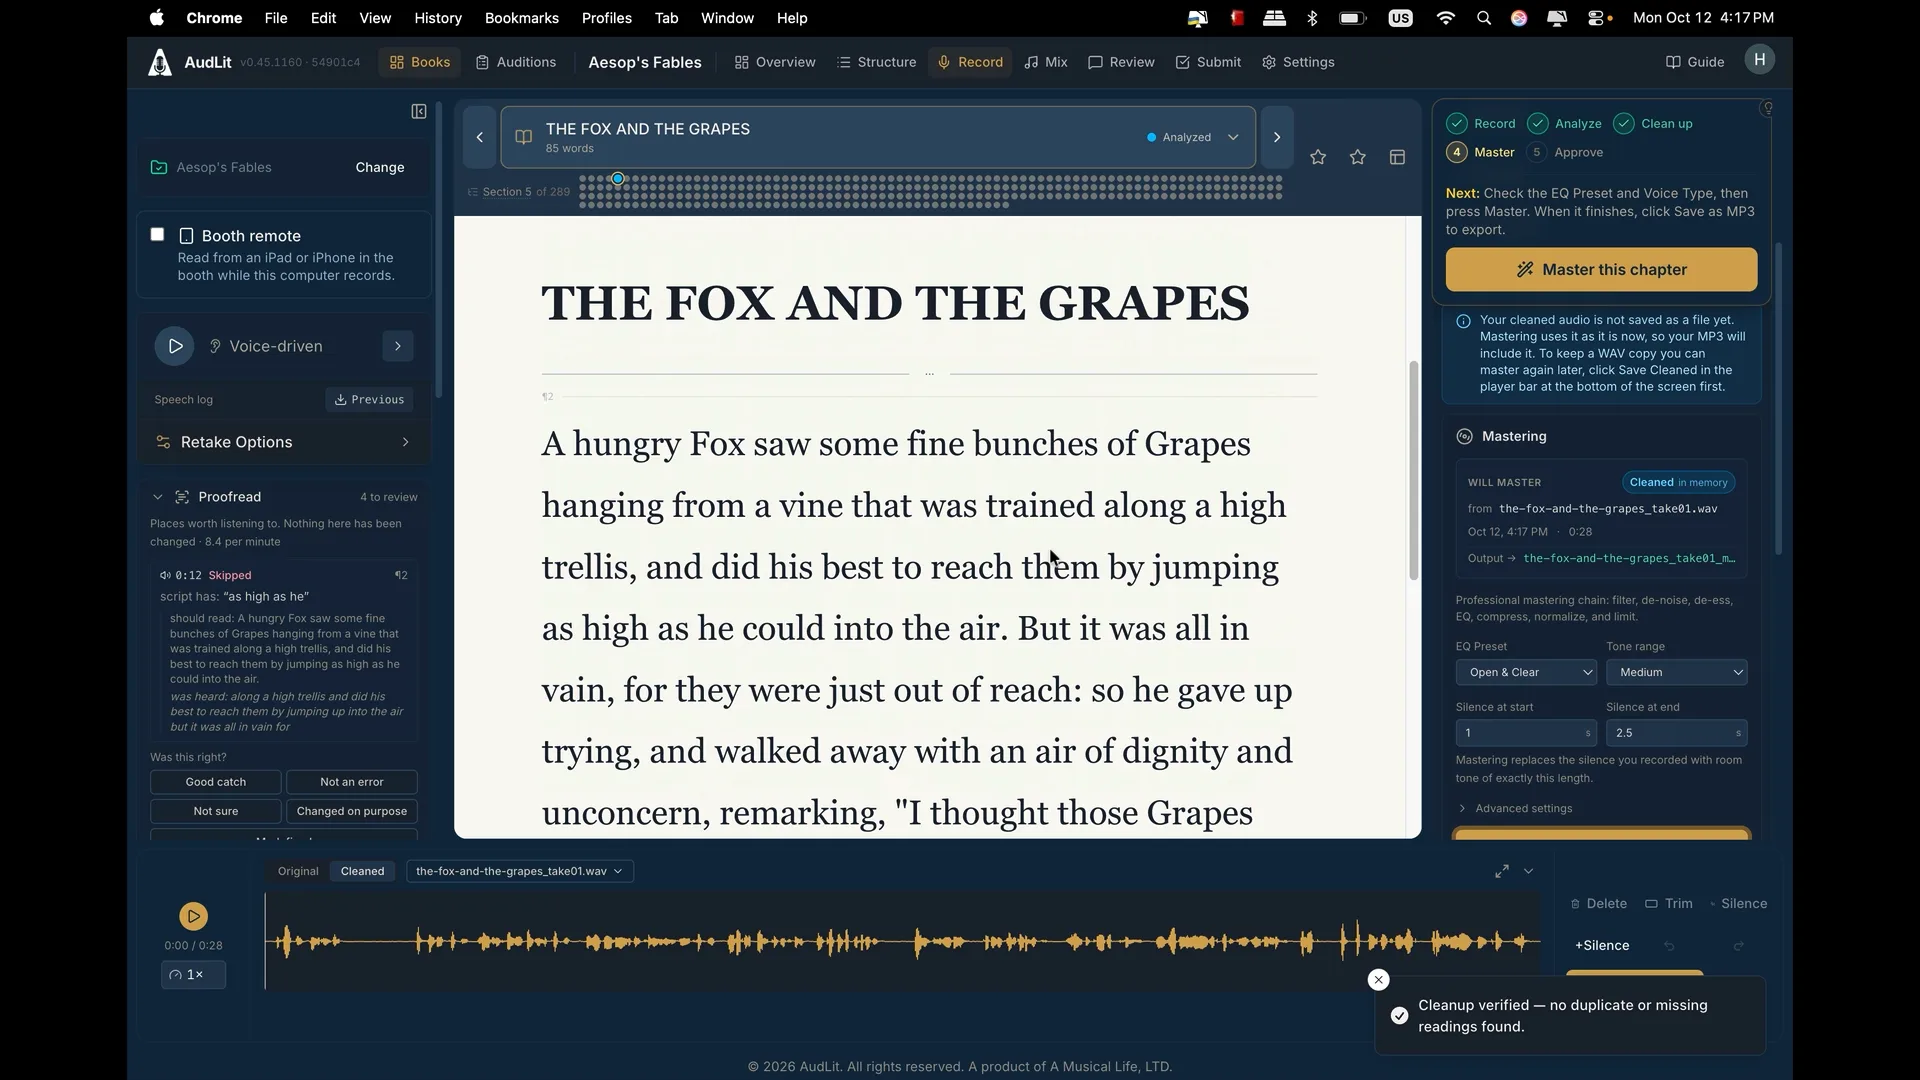1920x1080 pixels.
Task: Click Change book button
Action: [380, 167]
